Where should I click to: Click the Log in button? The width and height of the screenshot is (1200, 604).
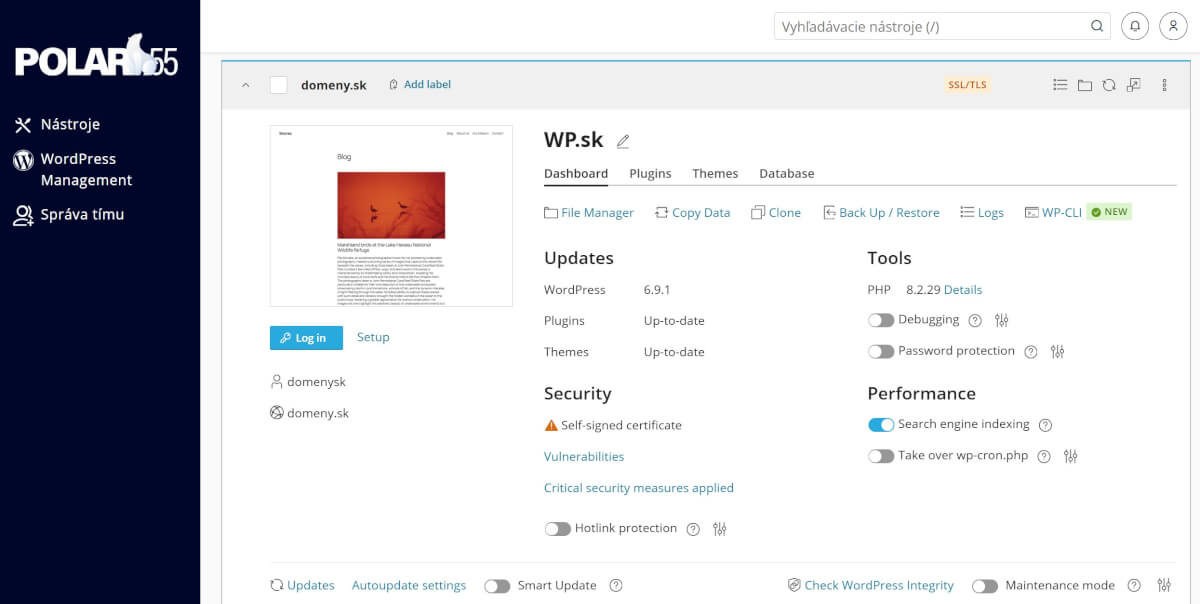(306, 338)
